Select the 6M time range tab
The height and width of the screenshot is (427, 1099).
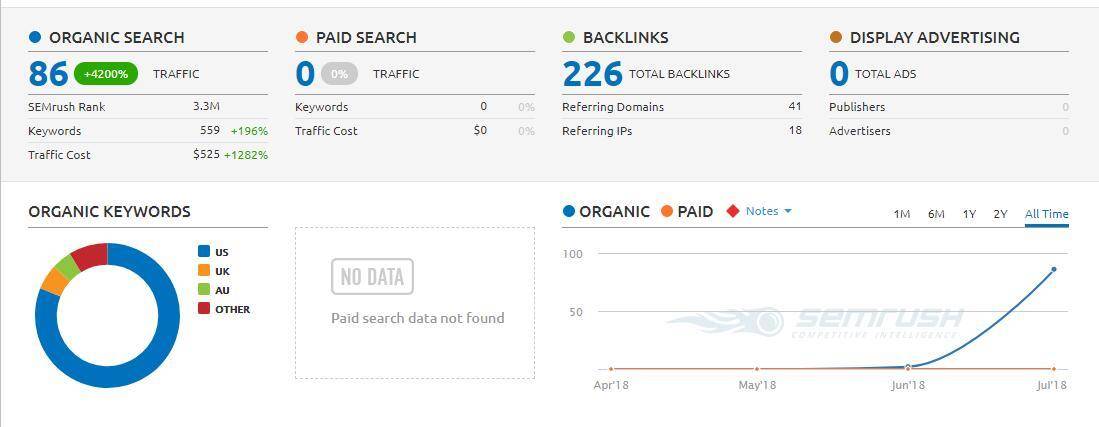coord(936,214)
